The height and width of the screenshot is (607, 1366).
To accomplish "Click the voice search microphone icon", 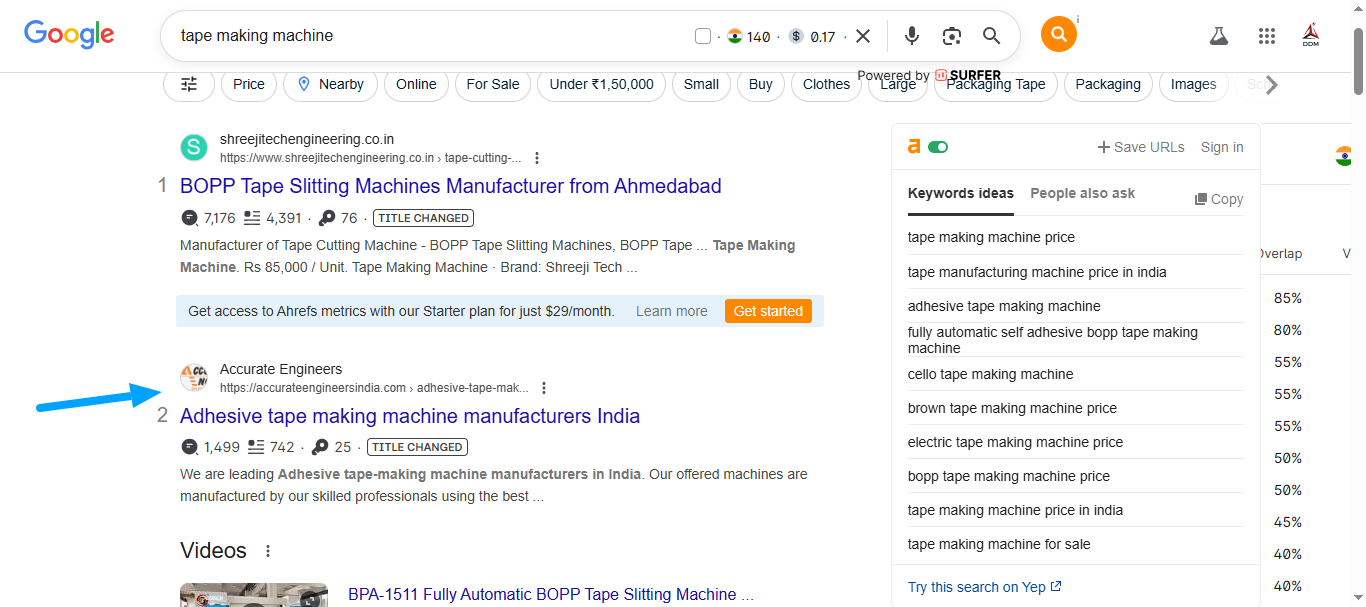I will pos(911,36).
